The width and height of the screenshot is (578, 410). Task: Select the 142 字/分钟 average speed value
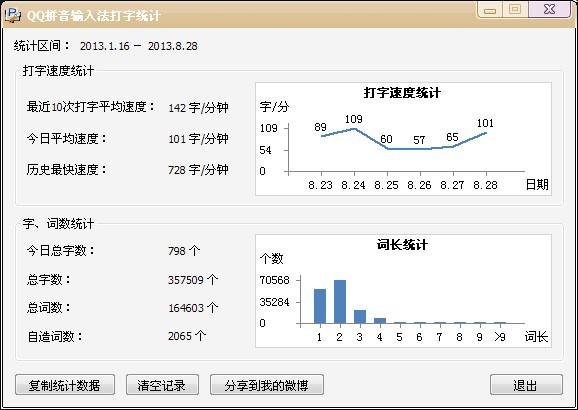pyautogui.click(x=198, y=108)
